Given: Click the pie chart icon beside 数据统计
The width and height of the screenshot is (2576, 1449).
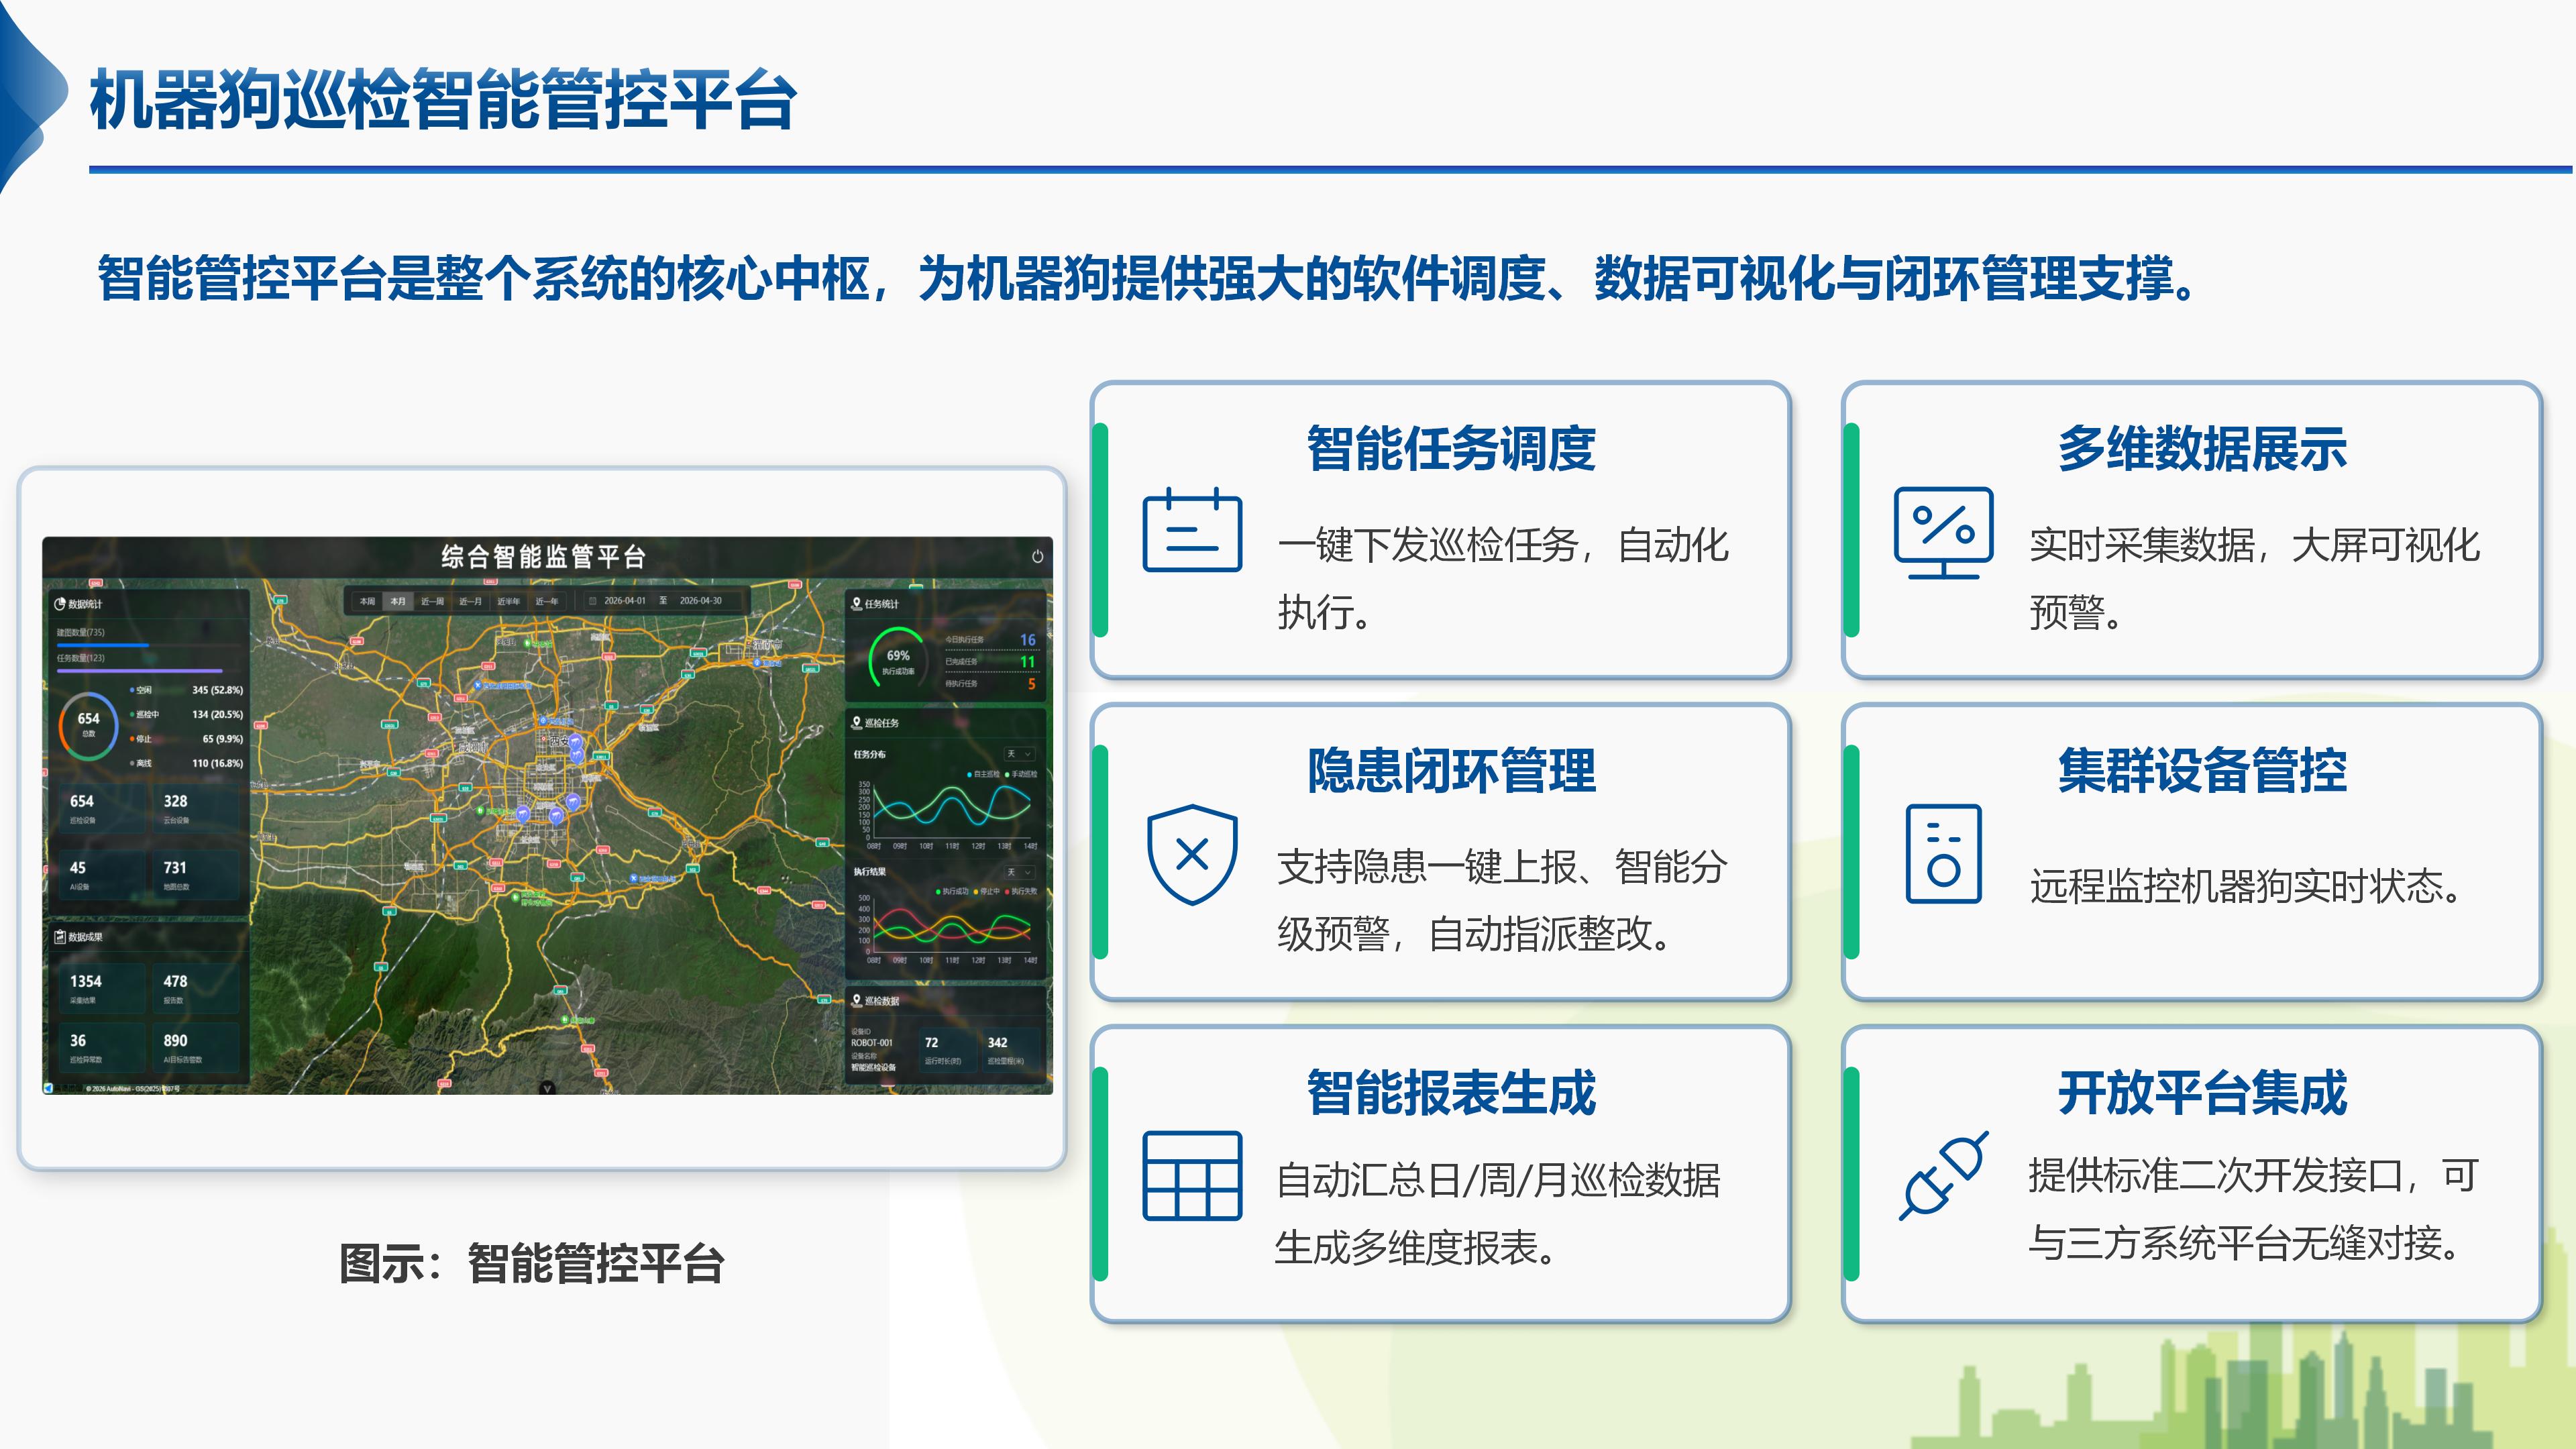Looking at the screenshot, I should [x=60, y=604].
